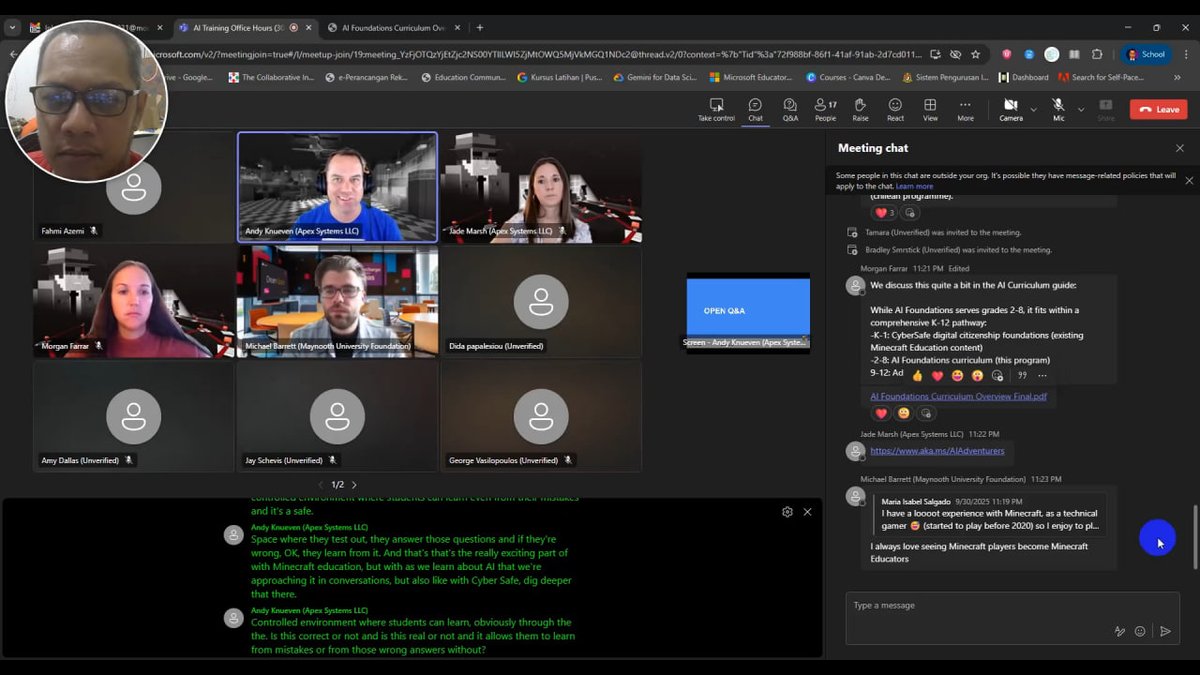Viewport: 1200px width, 675px height.
Task: Open the aka.ms/AIAdventurers link
Action: (x=937, y=451)
